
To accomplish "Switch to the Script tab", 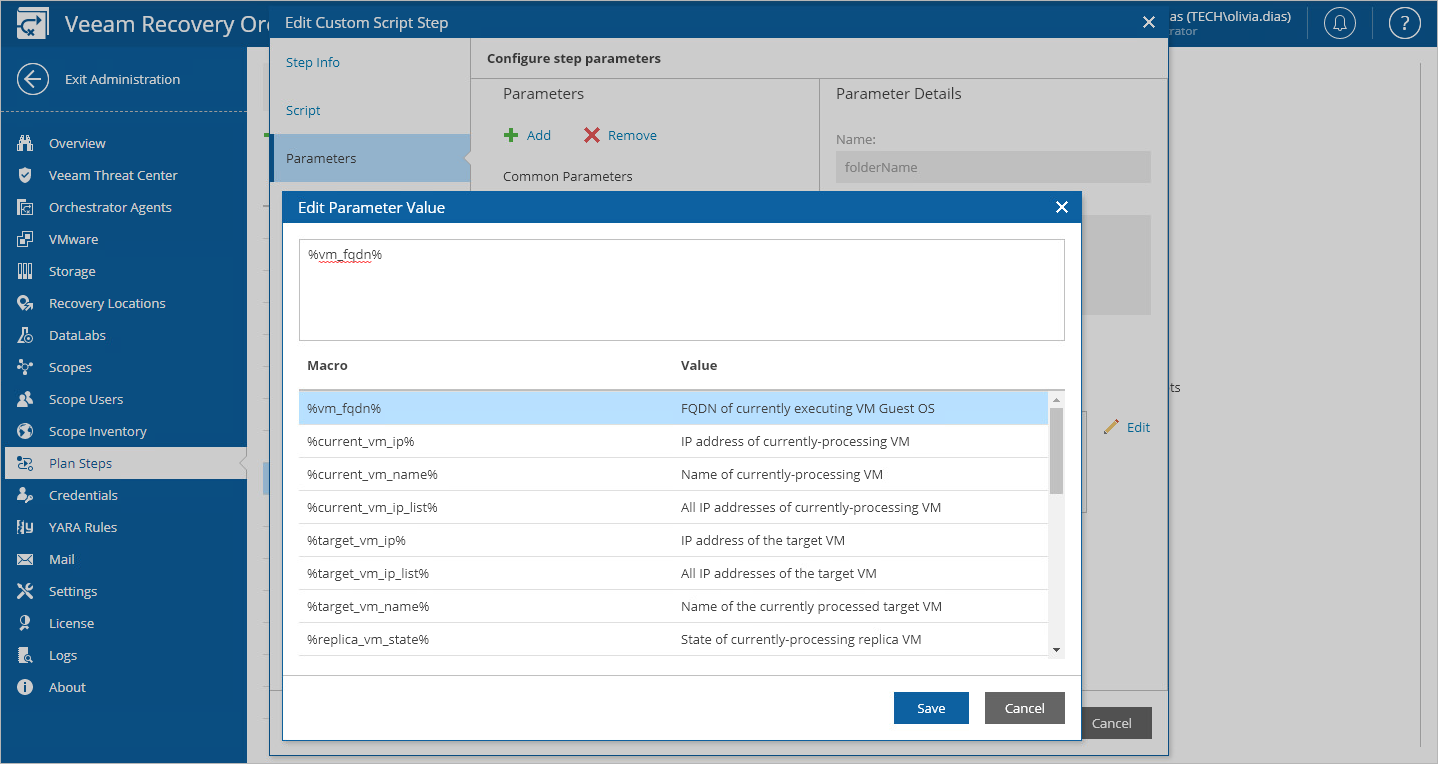I will 302,110.
